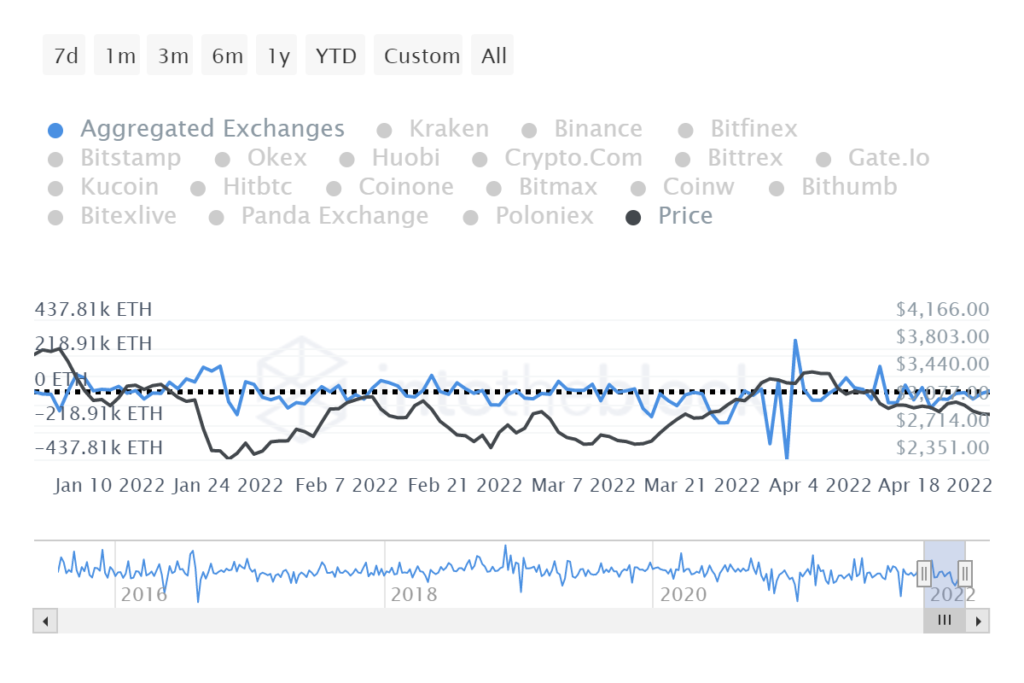Screen dimensions: 1024x683
Task: Toggle Bithumb series in legend
Action: click(x=833, y=187)
